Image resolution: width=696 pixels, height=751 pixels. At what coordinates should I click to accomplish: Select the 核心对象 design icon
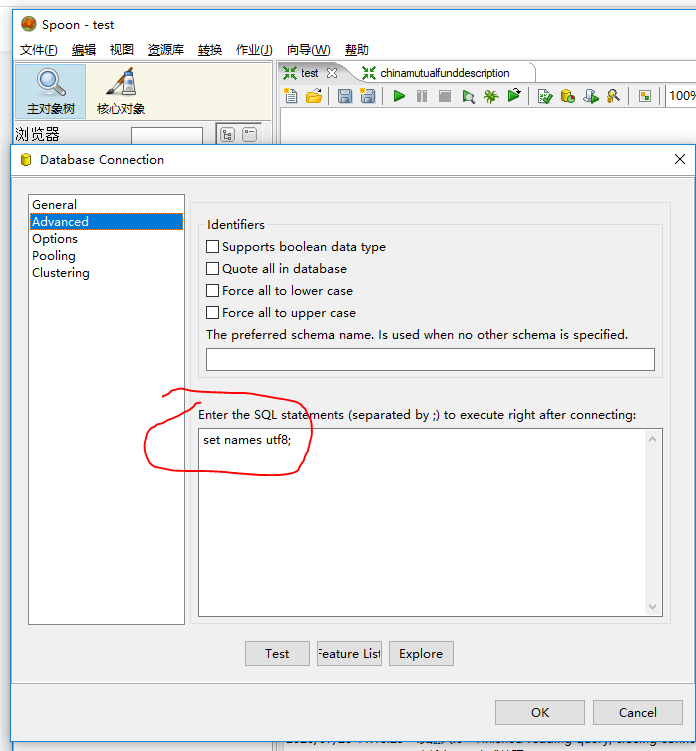(x=121, y=91)
